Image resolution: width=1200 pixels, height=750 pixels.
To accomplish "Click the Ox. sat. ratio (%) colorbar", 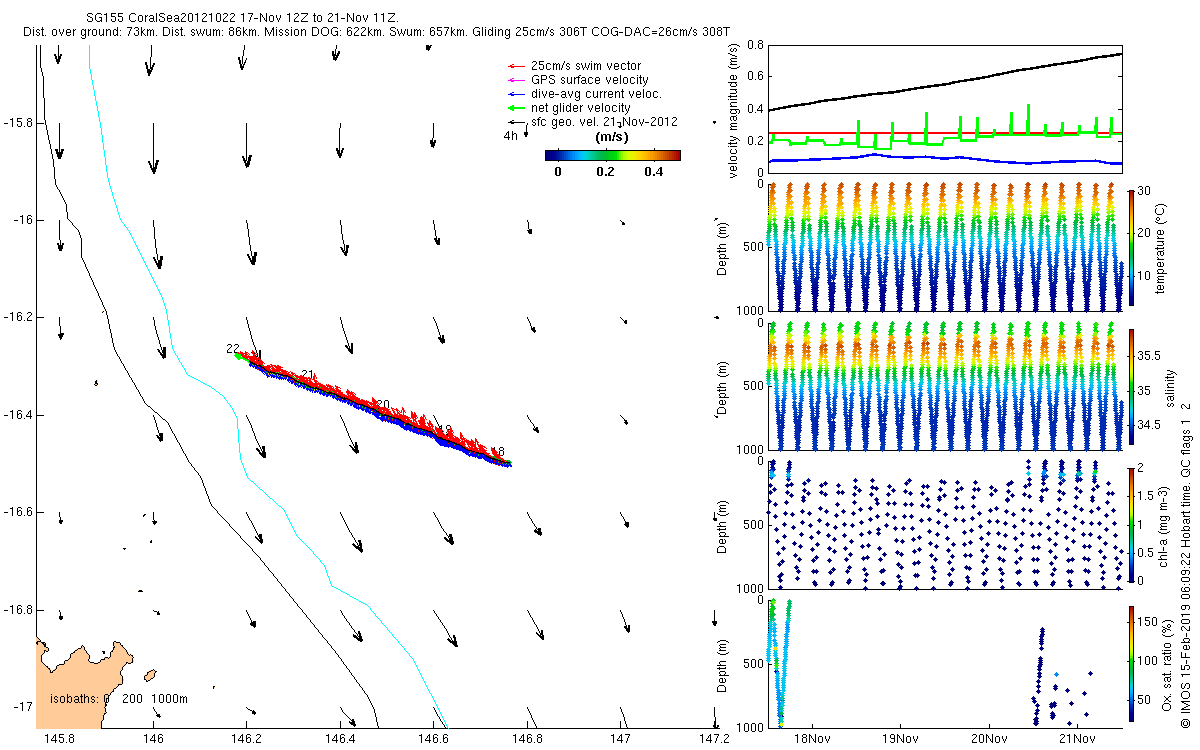I will pyautogui.click(x=1131, y=662).
